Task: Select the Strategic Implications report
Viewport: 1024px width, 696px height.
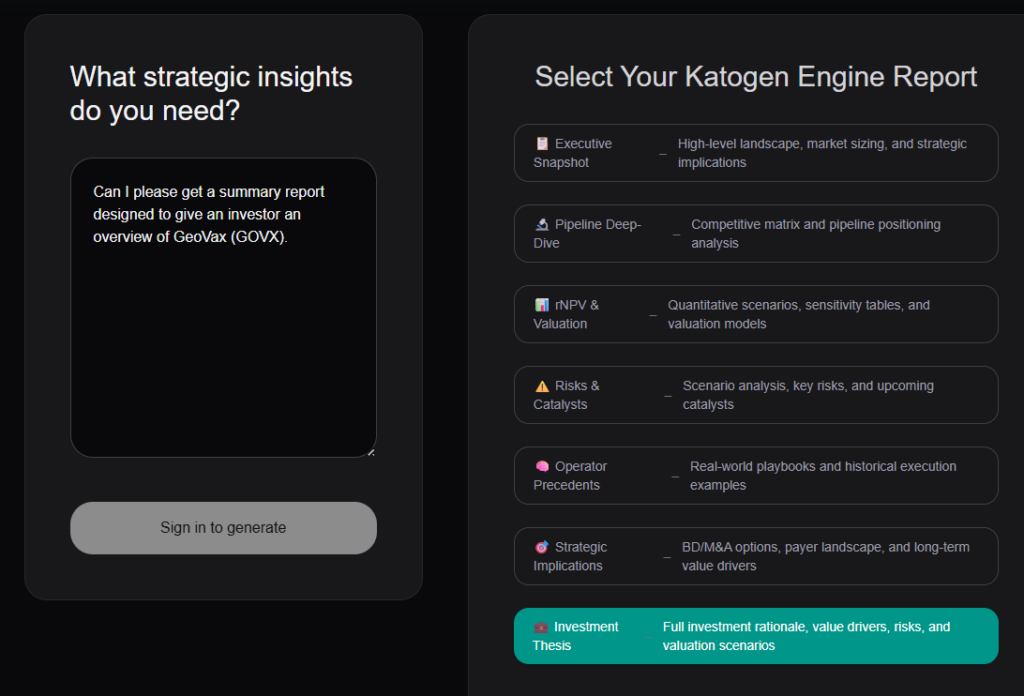Action: point(756,556)
